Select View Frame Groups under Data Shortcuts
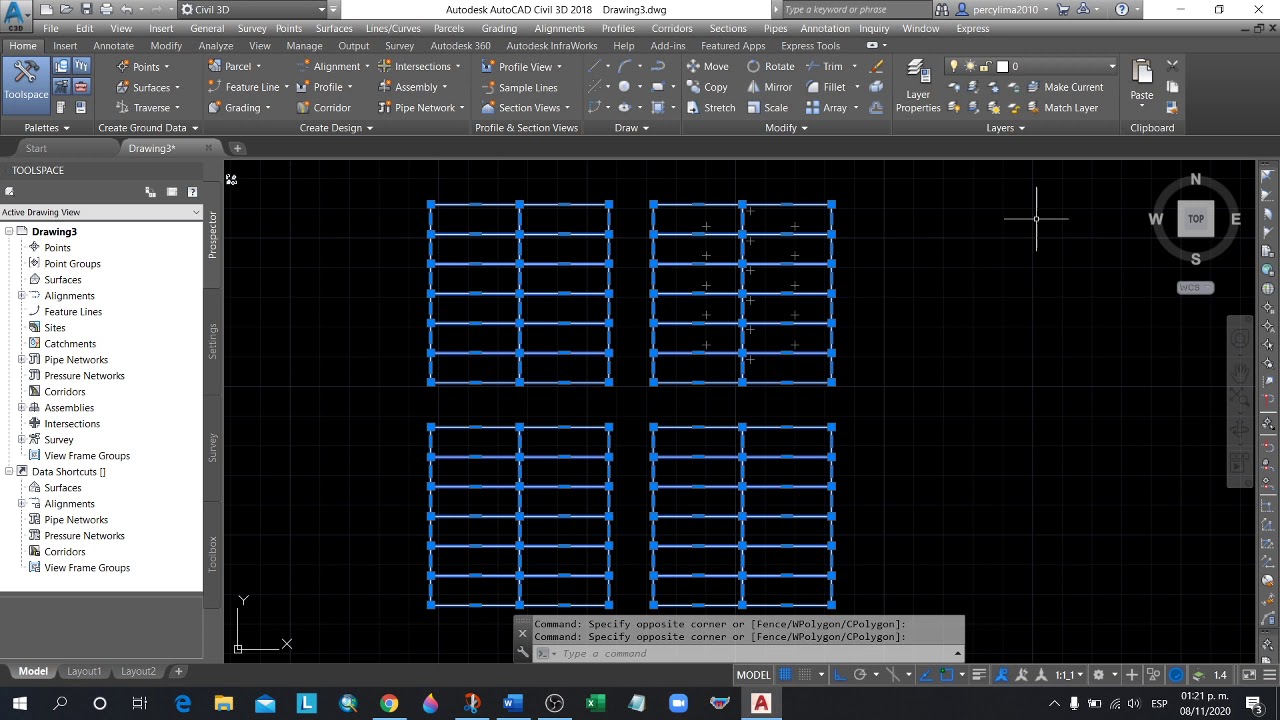 click(x=86, y=568)
